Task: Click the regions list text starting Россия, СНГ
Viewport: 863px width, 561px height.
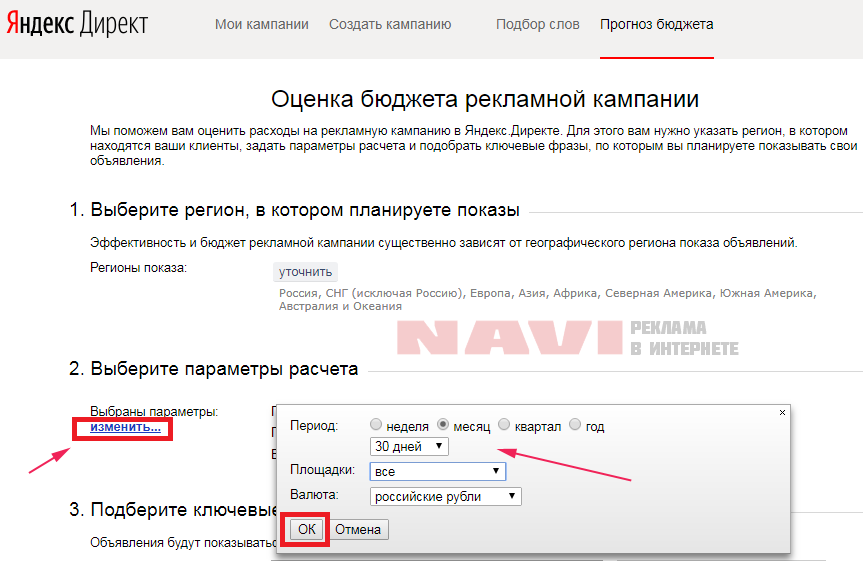Action: click(x=548, y=299)
